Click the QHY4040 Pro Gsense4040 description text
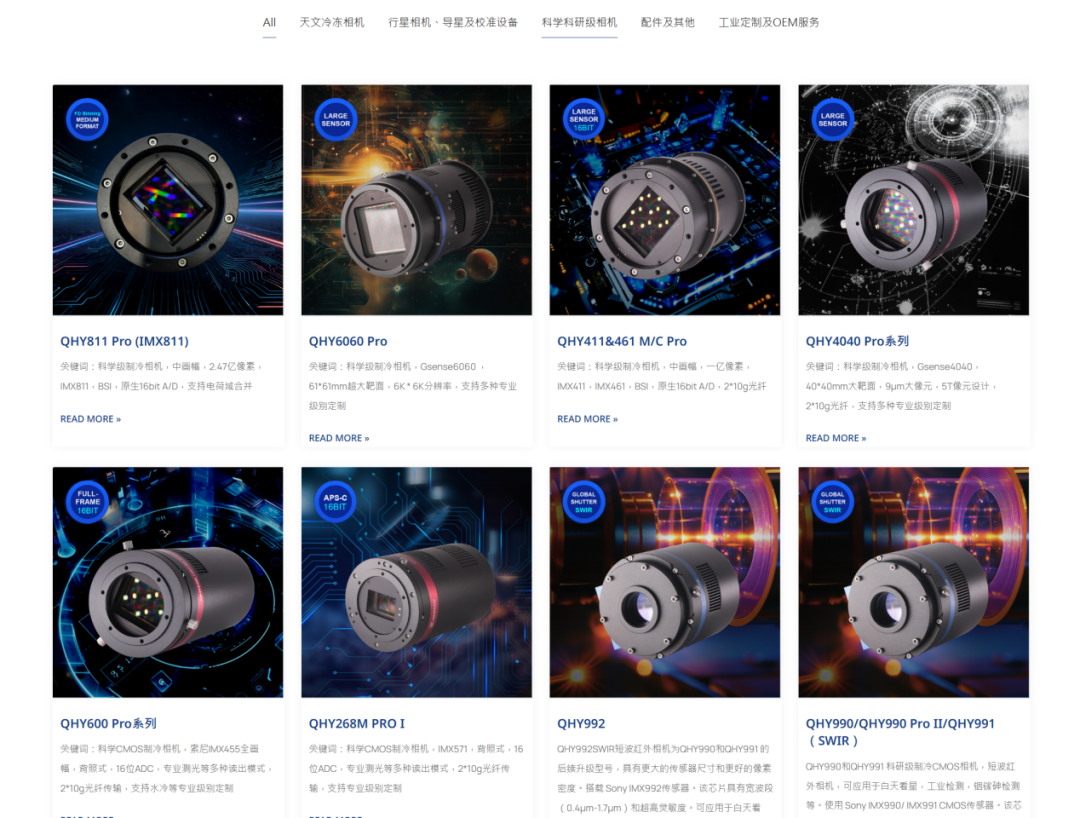The height and width of the screenshot is (818, 1080). [902, 386]
